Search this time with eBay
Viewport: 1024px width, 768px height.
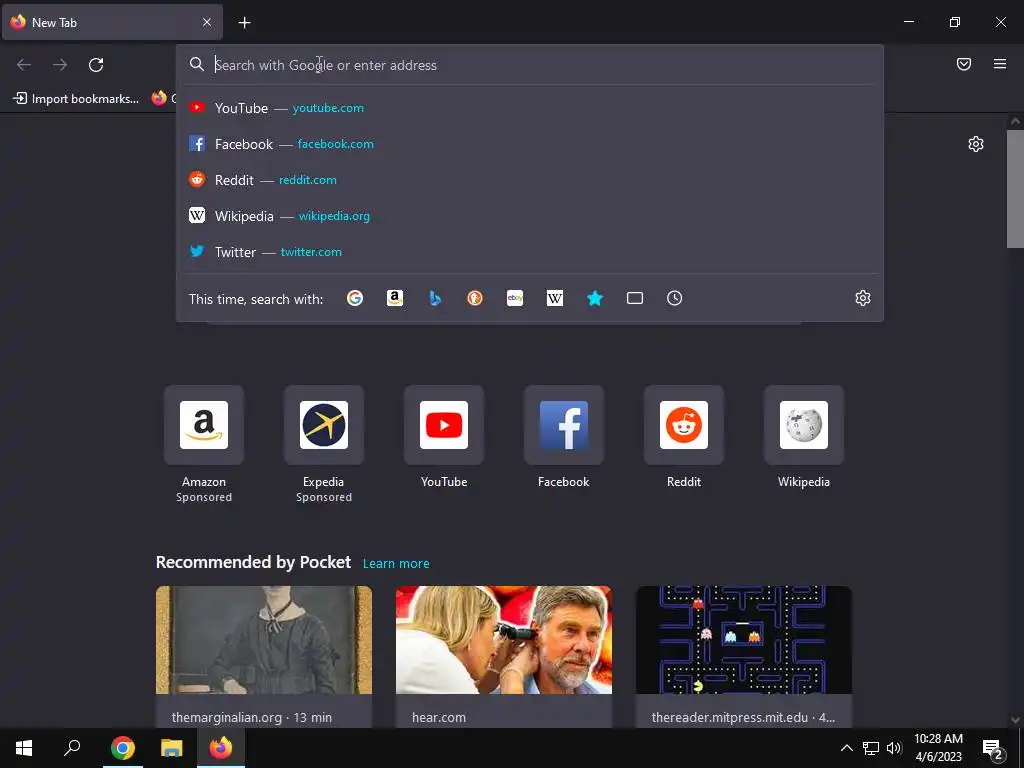tap(515, 298)
